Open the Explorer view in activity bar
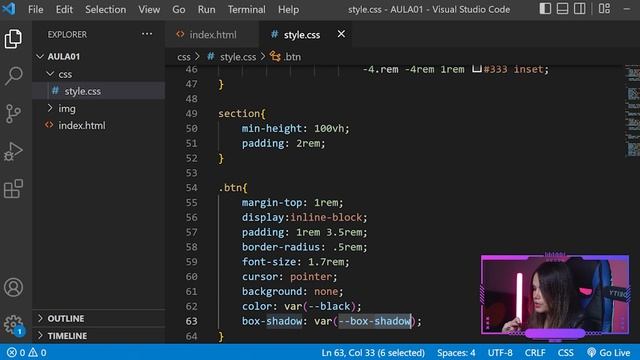The height and width of the screenshot is (360, 640). [13, 39]
